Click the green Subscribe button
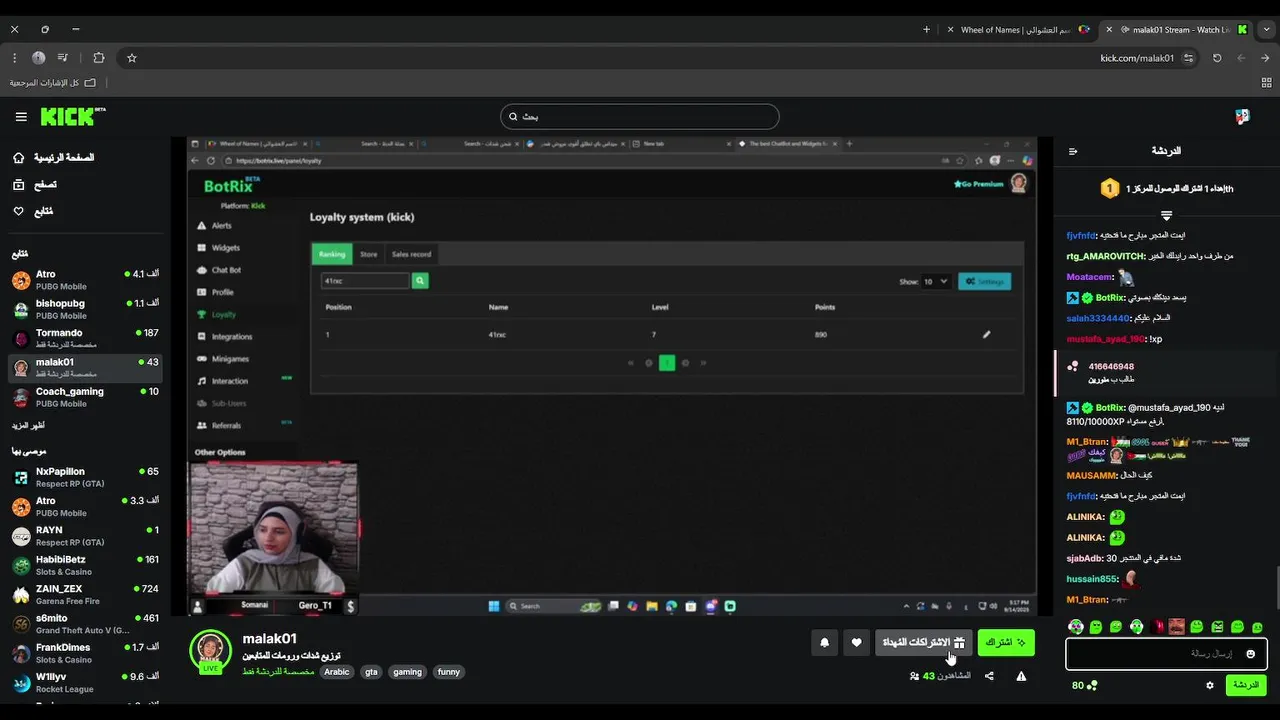 [1006, 643]
